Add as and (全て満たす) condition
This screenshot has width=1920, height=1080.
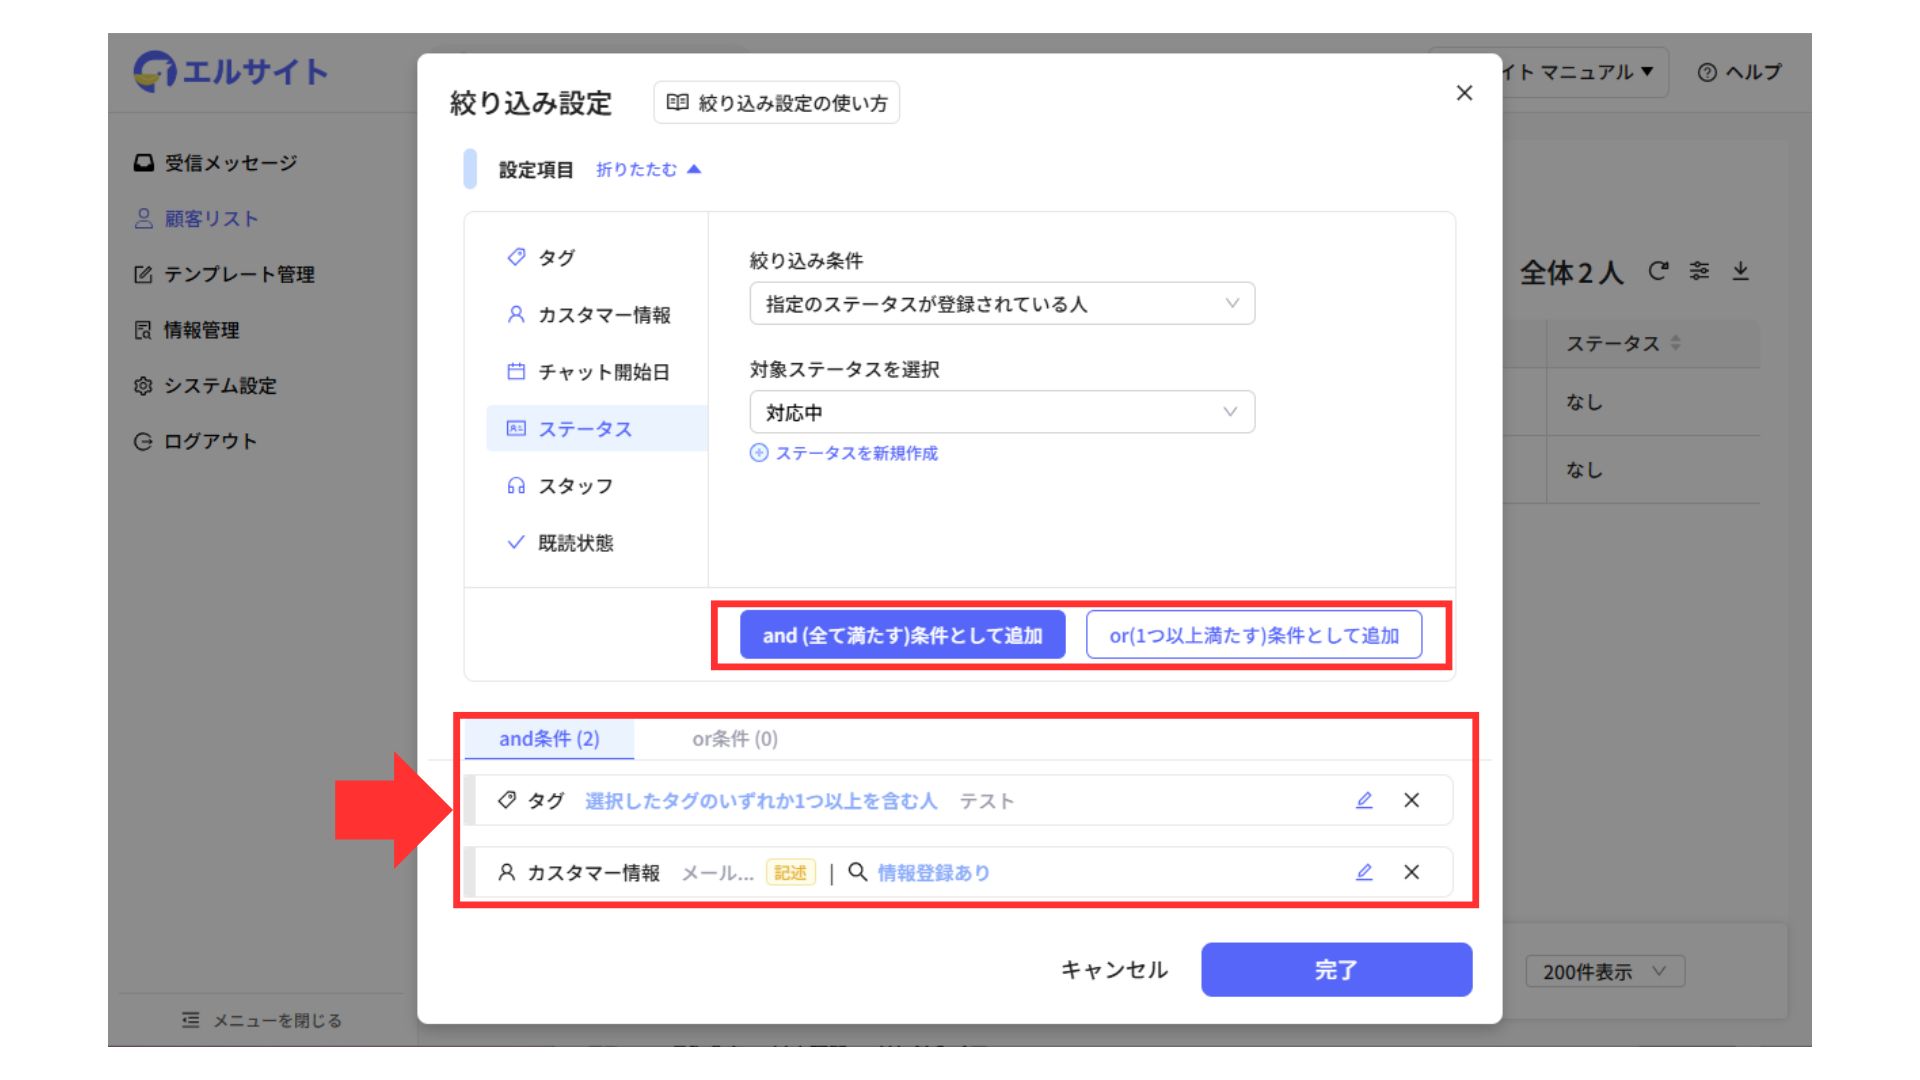click(902, 635)
